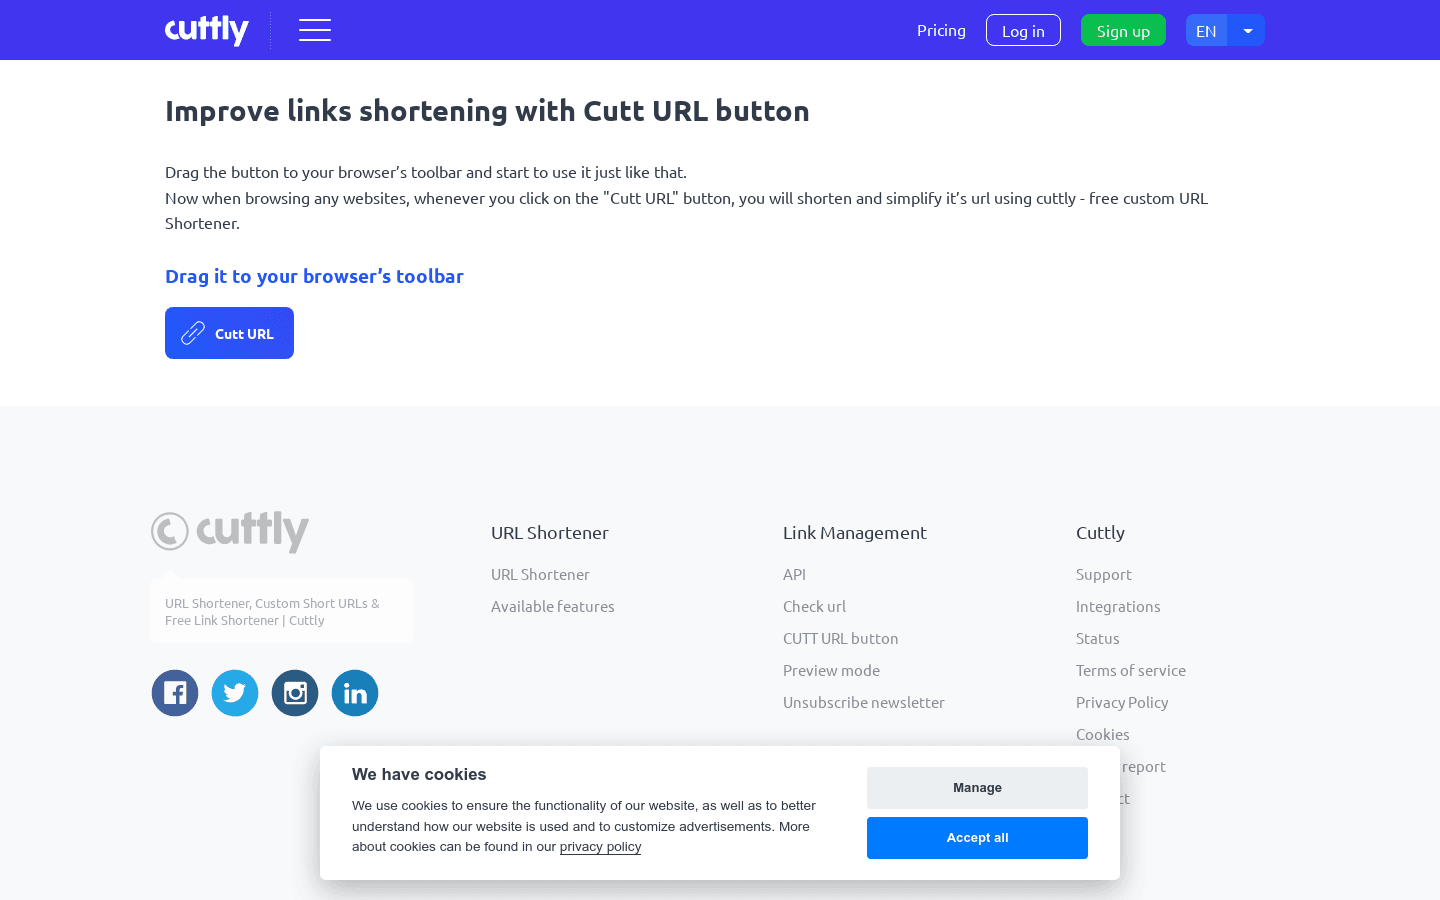Image resolution: width=1440 pixels, height=900 pixels.
Task: Visit Cuttly's Twitter profile
Action: coord(235,692)
